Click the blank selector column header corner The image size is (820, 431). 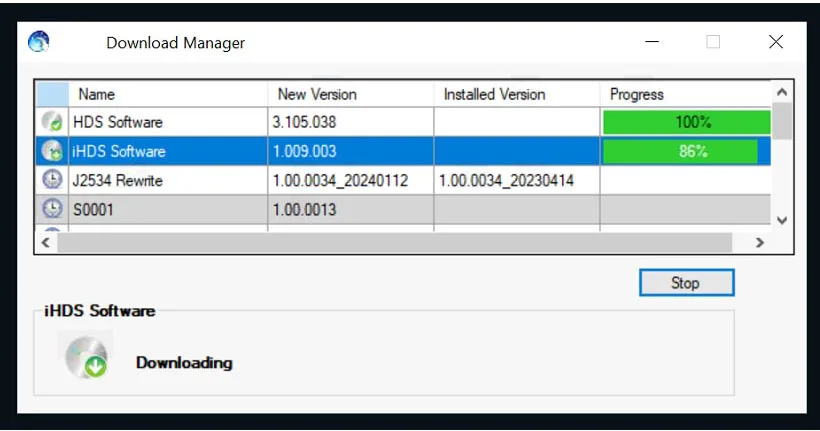click(x=52, y=94)
